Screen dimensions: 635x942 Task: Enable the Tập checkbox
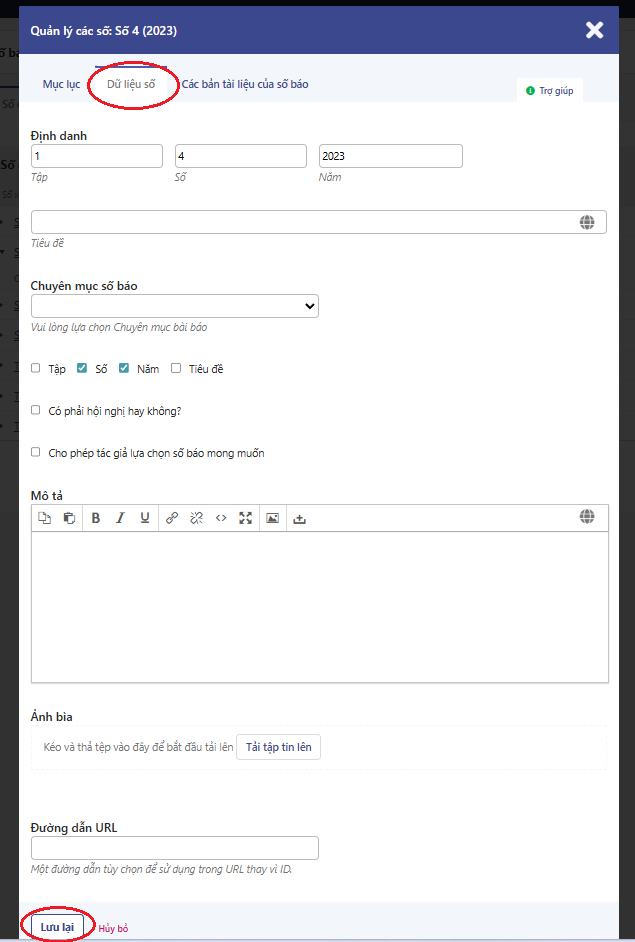pyautogui.click(x=36, y=369)
